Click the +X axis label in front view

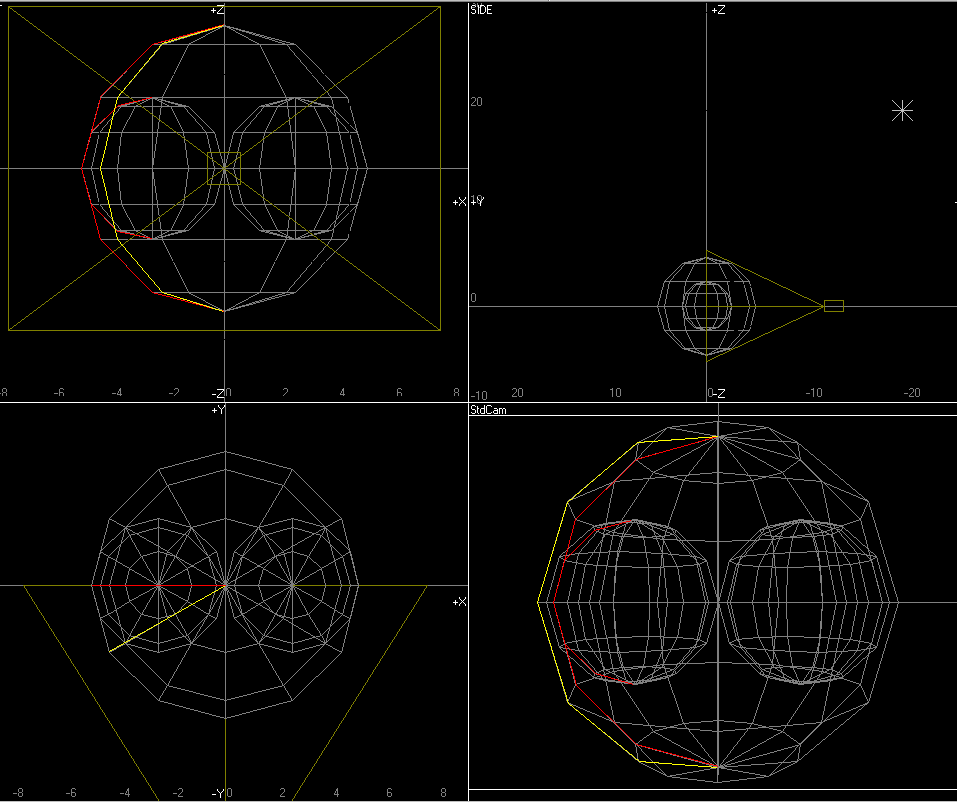(459, 202)
